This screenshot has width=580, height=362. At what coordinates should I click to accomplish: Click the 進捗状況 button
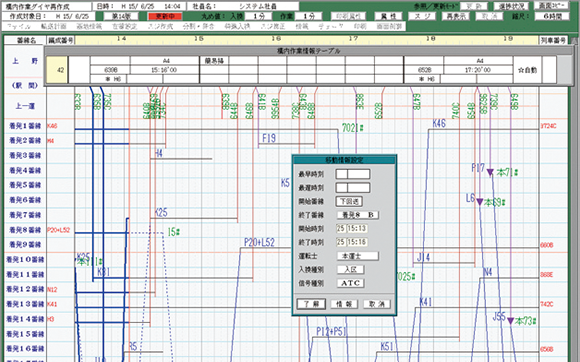click(x=511, y=6)
